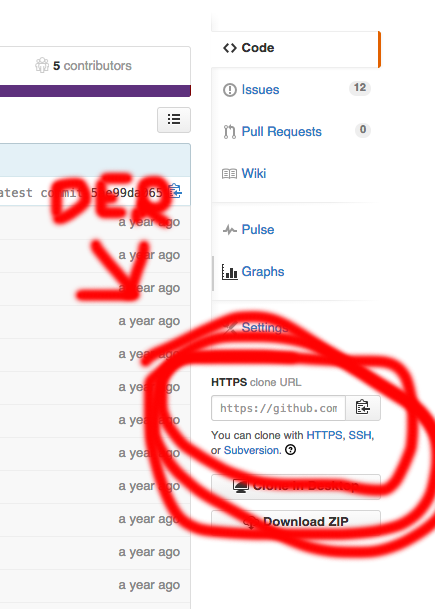The image size is (435, 609).
Task: Open the Pulse page
Action: (258, 230)
